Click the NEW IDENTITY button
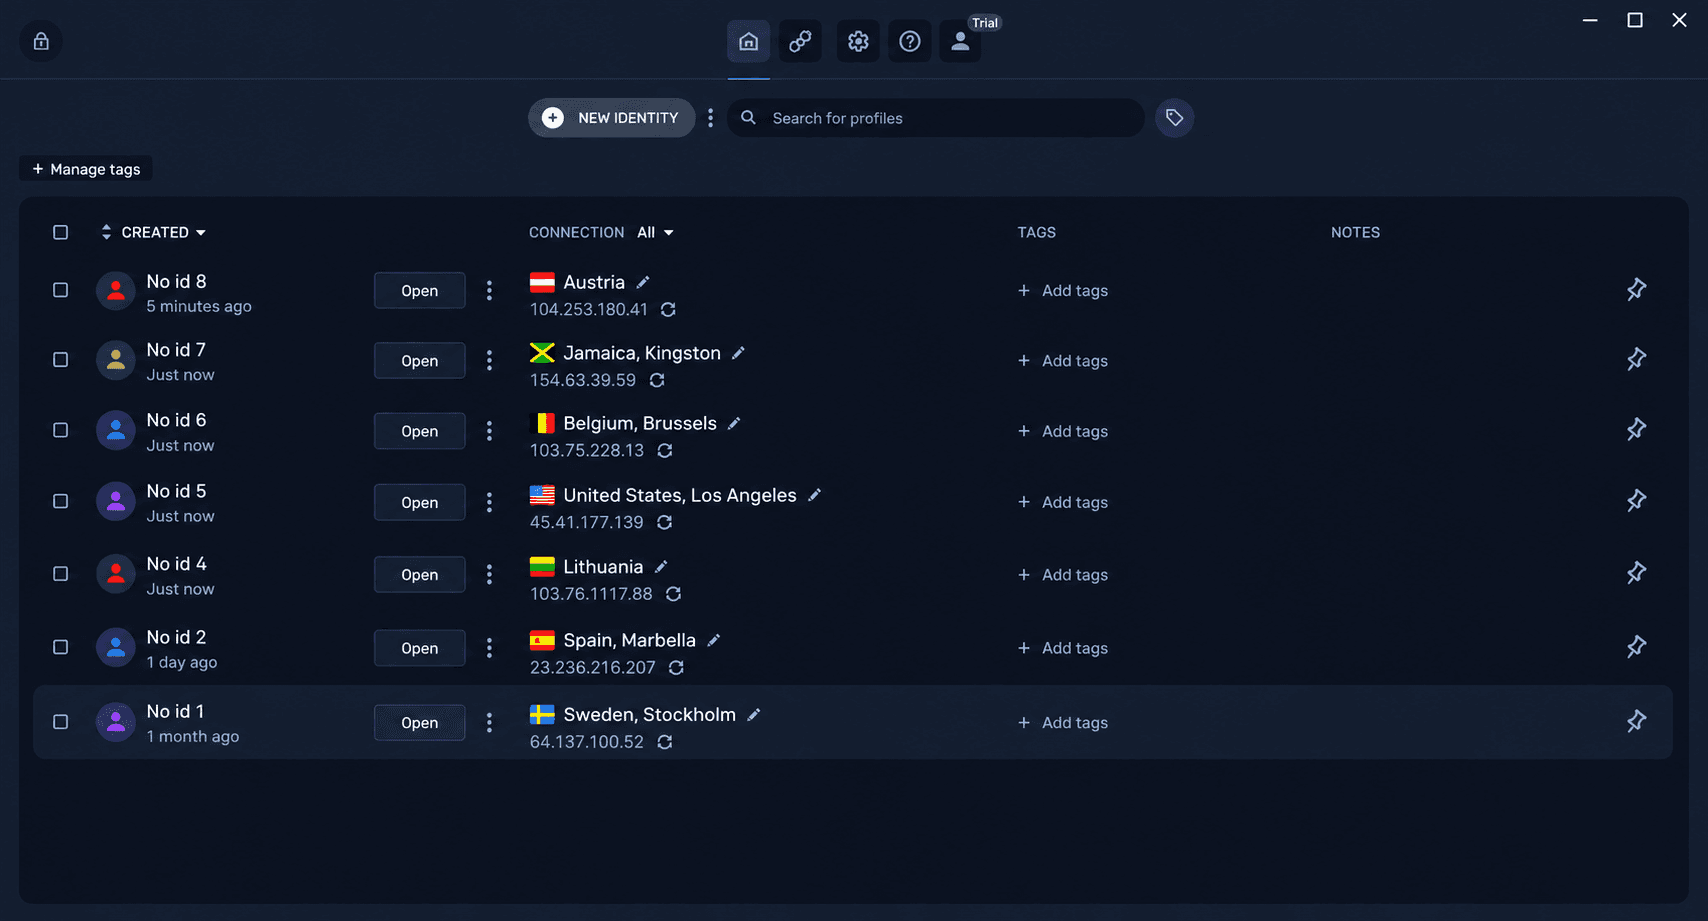The width and height of the screenshot is (1708, 921). point(612,118)
